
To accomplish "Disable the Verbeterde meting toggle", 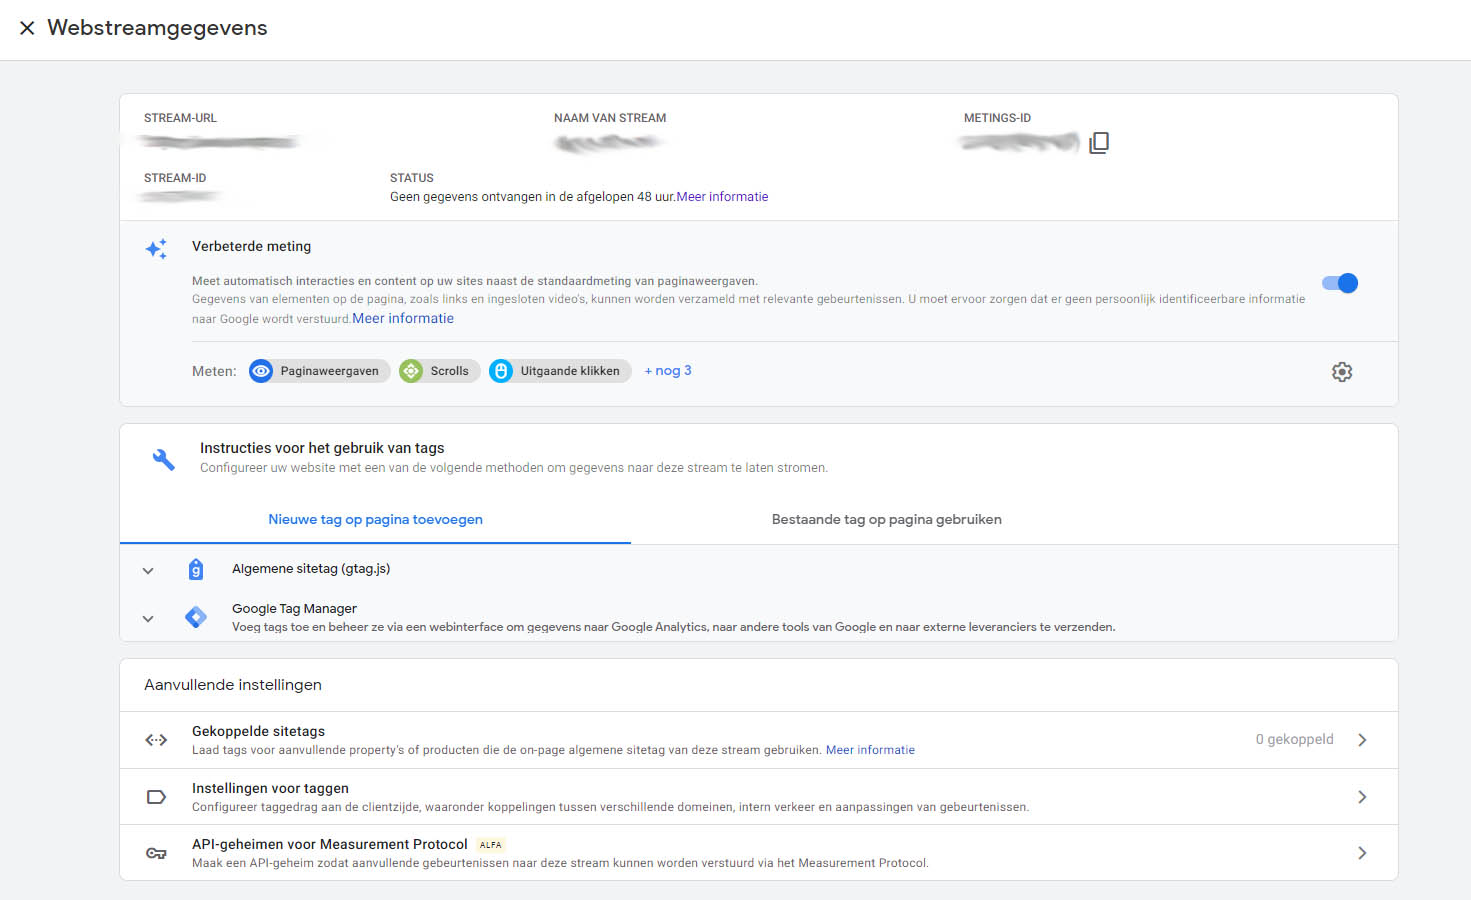I will click(1340, 283).
